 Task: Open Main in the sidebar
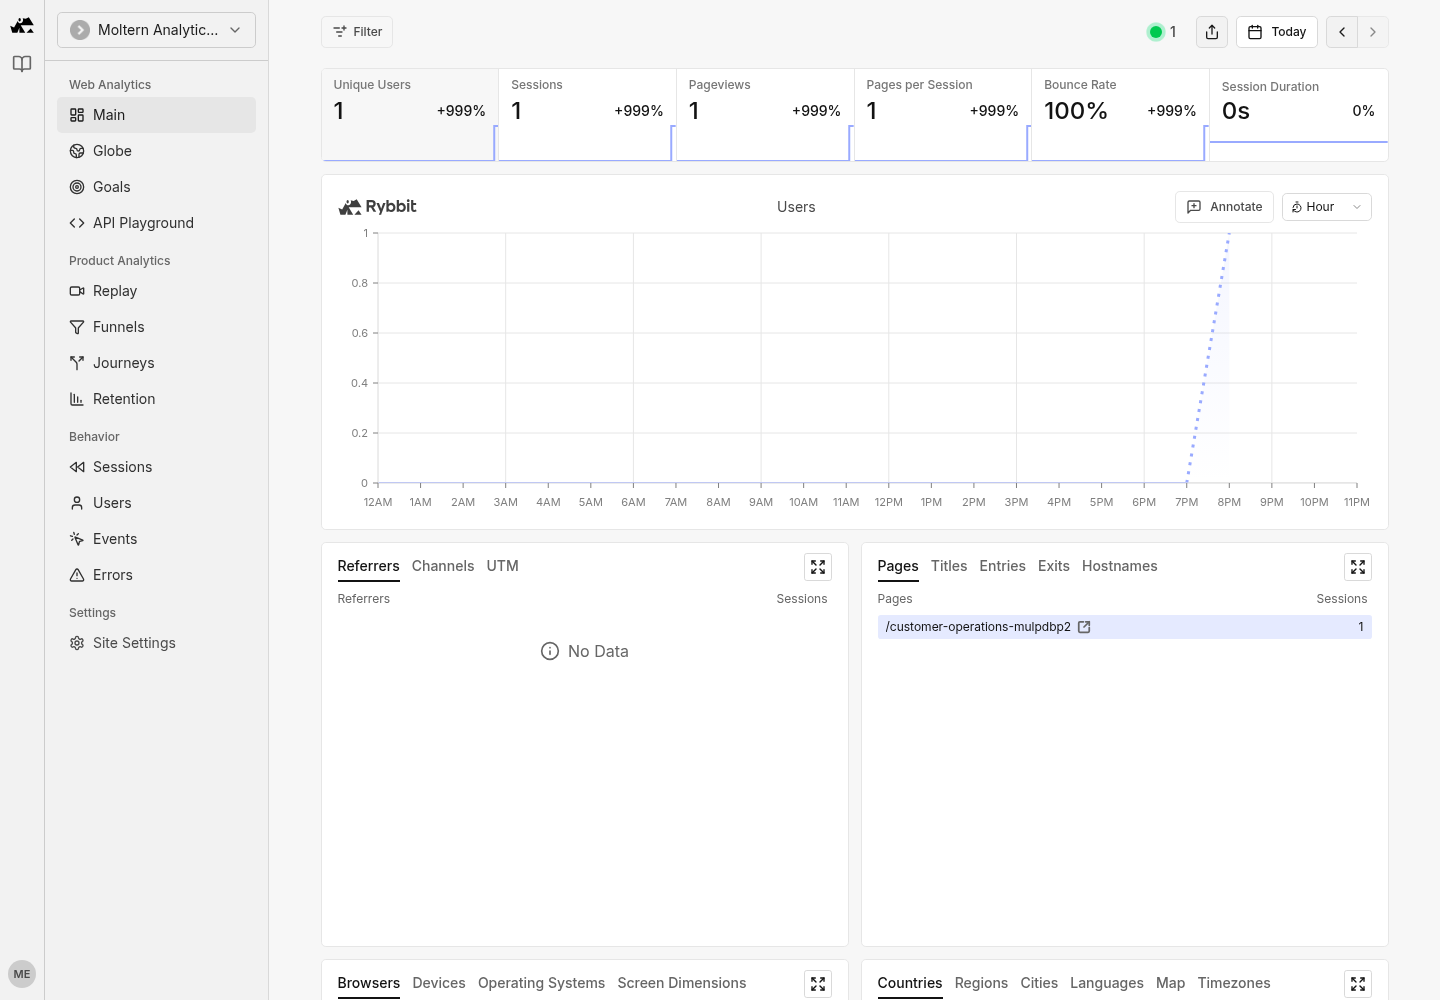(156, 115)
